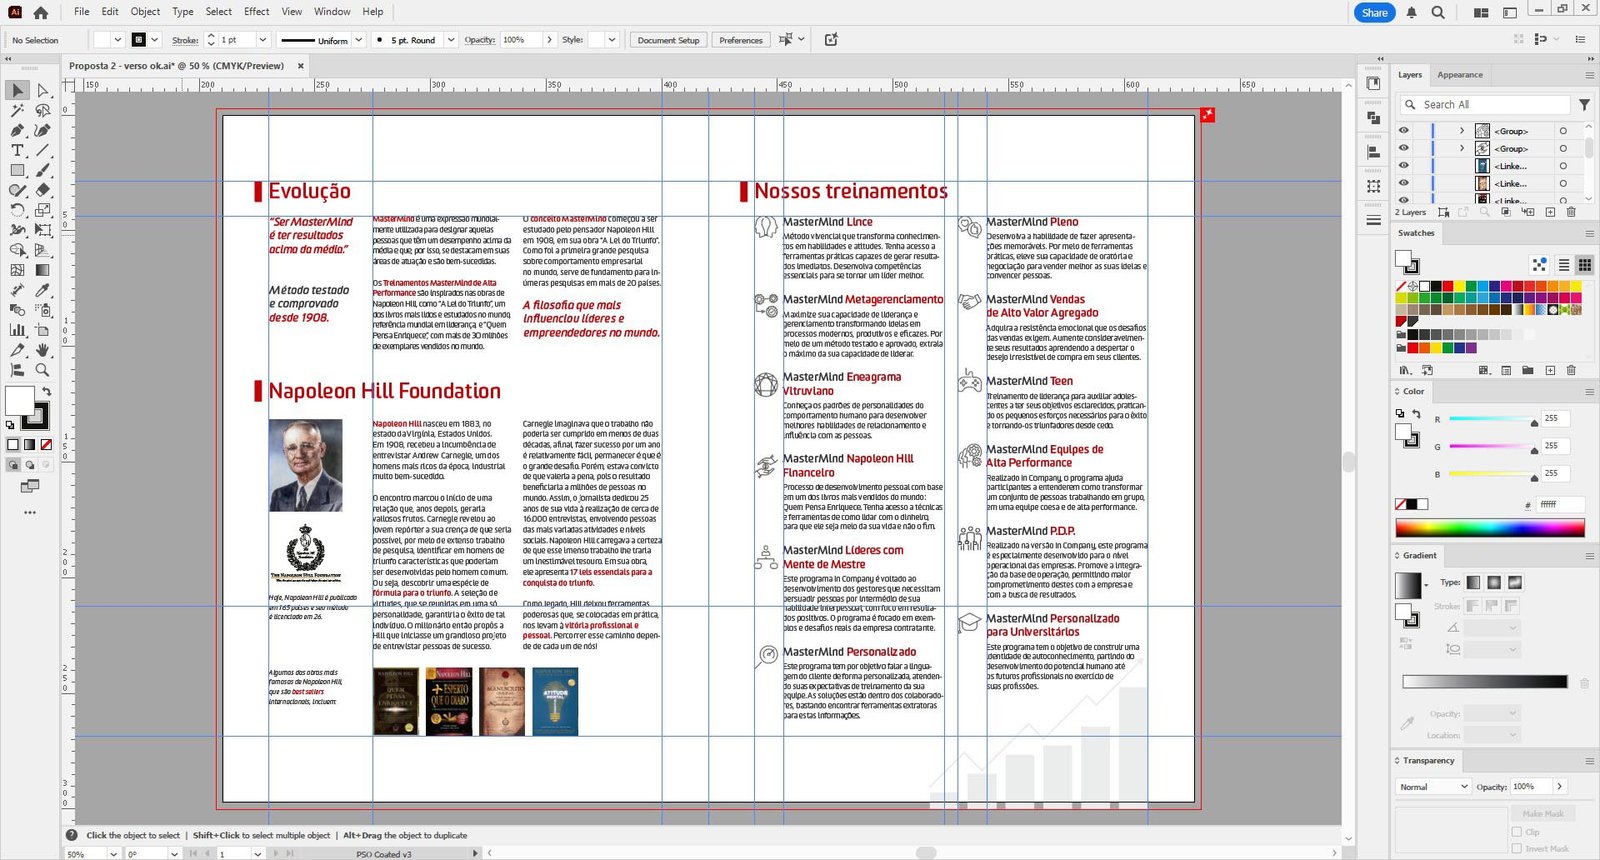This screenshot has width=1600, height=860.
Task: Switch Swatches panel to list view
Action: tap(1564, 265)
